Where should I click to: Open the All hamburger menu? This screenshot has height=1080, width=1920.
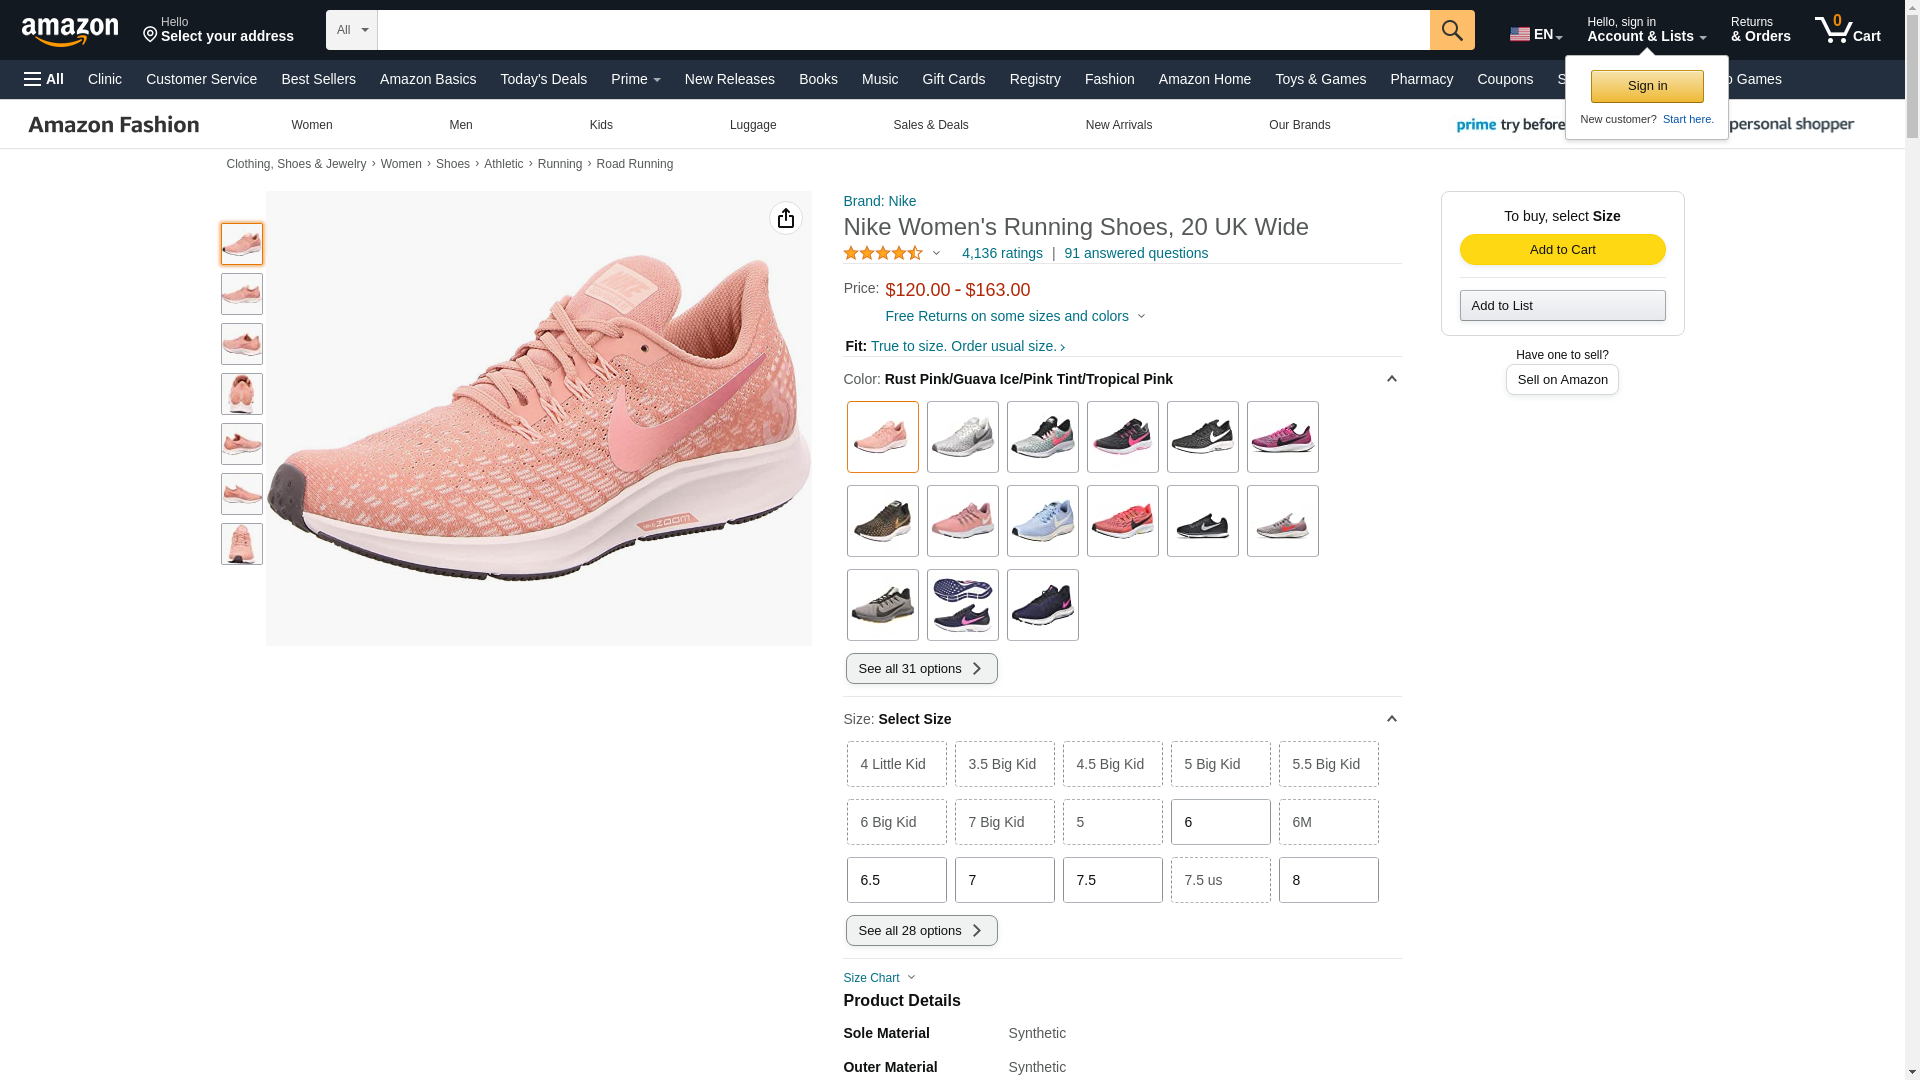coord(44,79)
